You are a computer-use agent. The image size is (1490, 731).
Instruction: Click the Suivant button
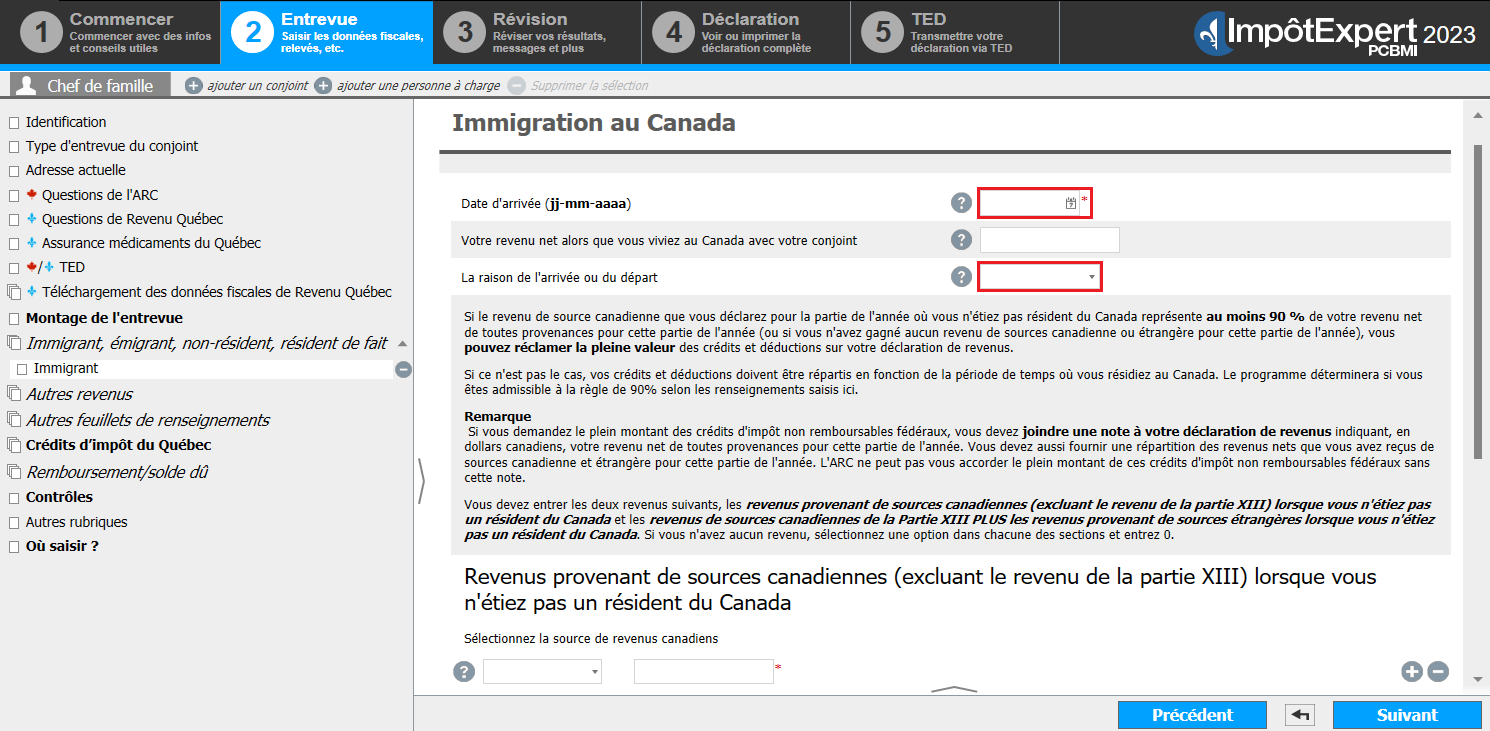[x=1407, y=715]
